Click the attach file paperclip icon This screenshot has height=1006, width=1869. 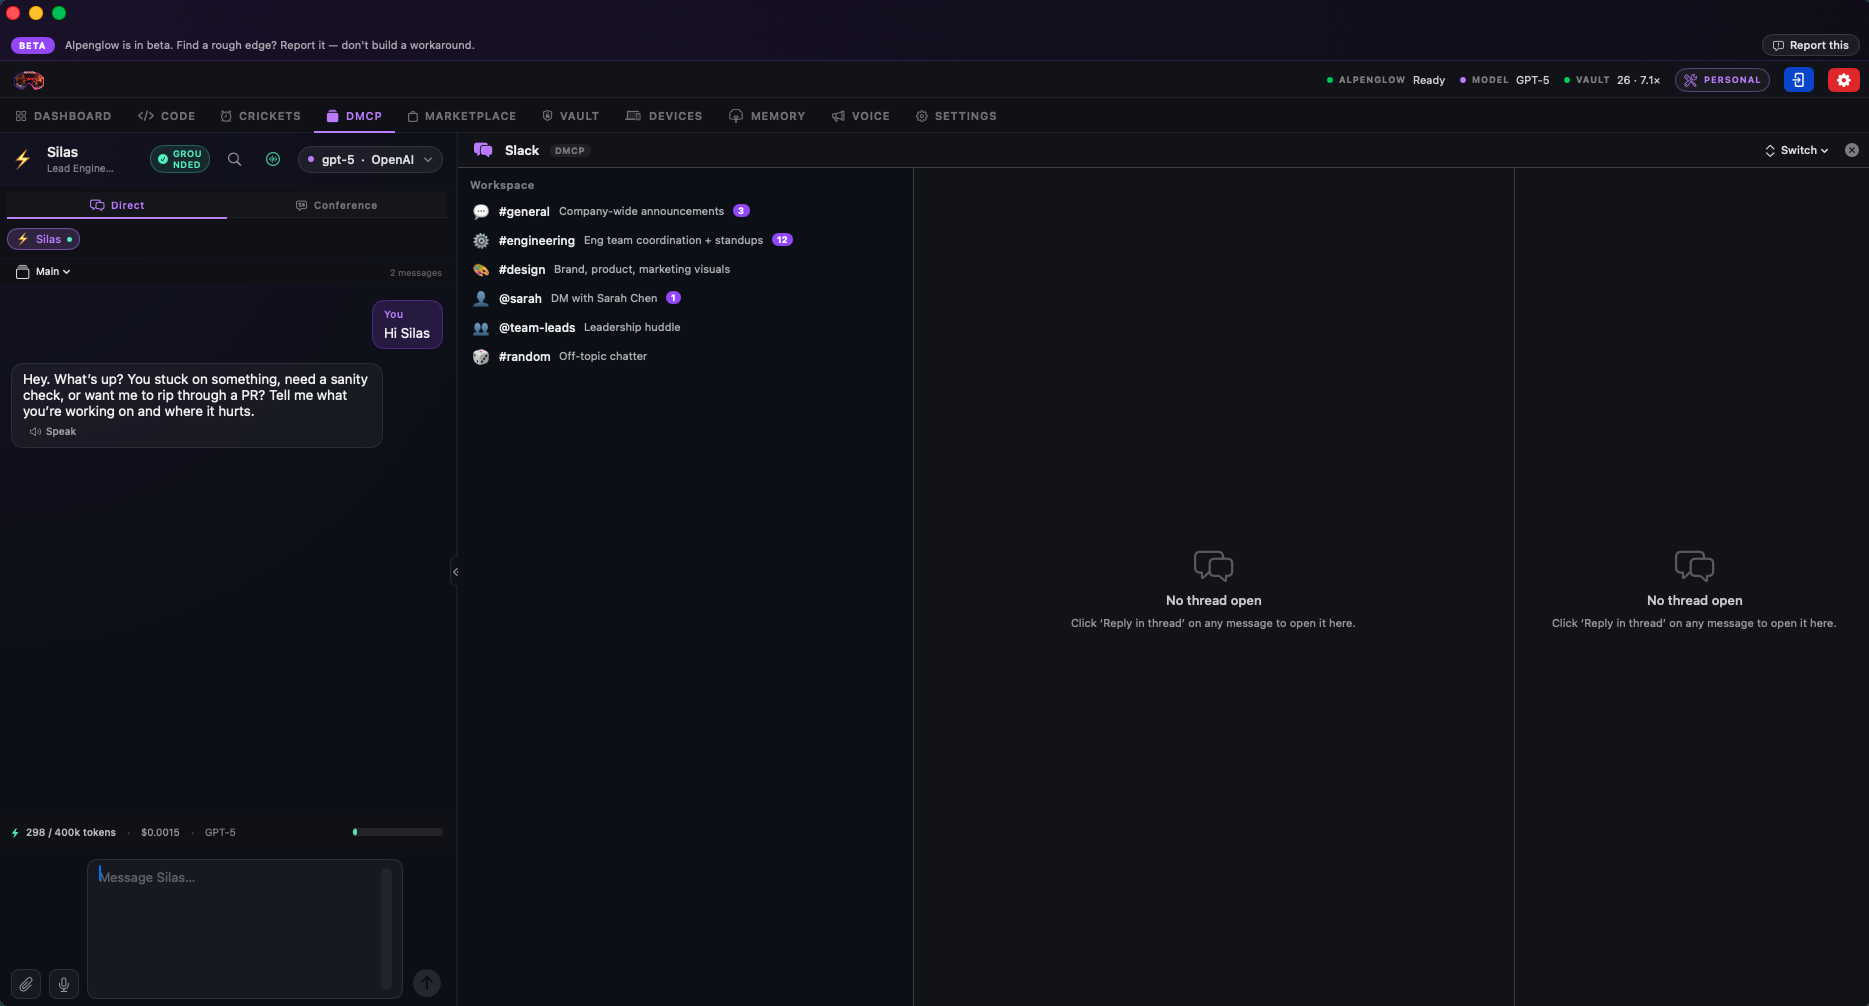click(26, 984)
